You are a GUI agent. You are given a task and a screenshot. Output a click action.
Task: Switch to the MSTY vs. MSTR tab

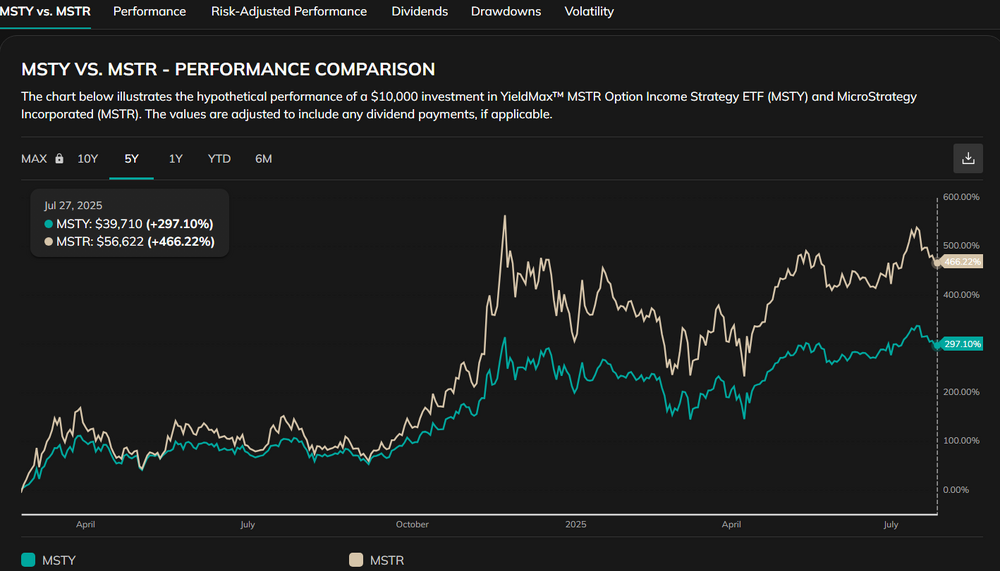pos(45,12)
